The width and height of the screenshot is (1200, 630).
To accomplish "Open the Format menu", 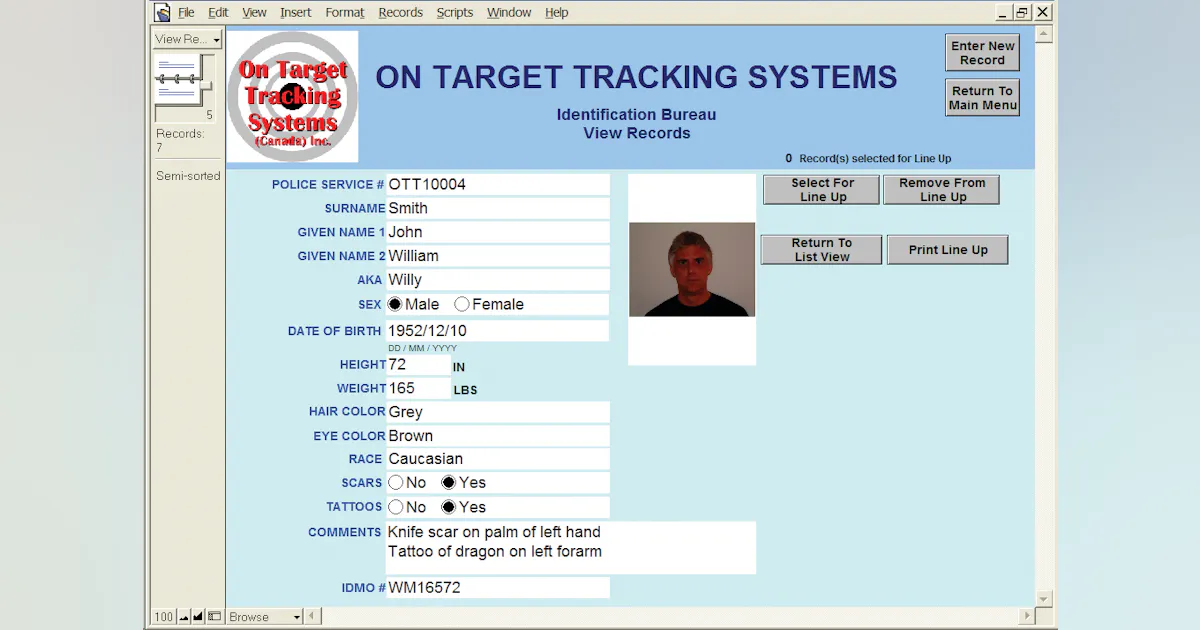I will [x=345, y=13].
